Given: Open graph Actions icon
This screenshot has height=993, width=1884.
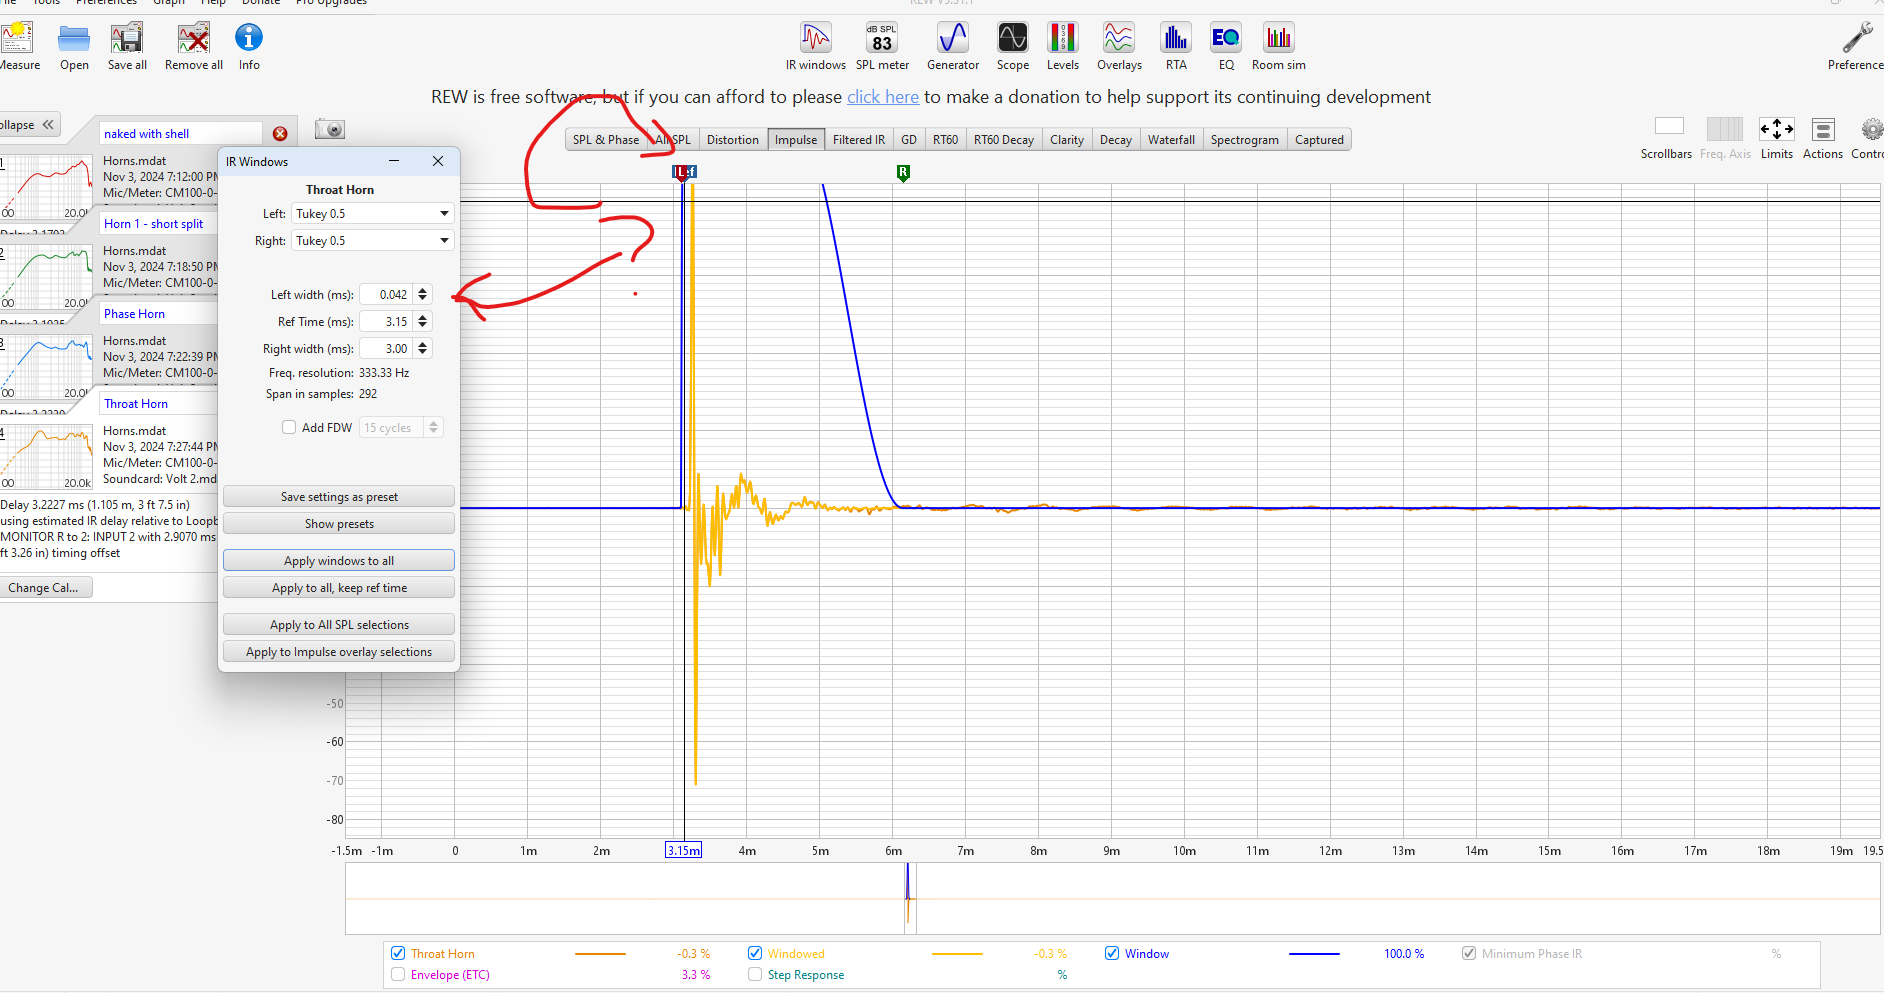Looking at the screenshot, I should tap(1823, 130).
